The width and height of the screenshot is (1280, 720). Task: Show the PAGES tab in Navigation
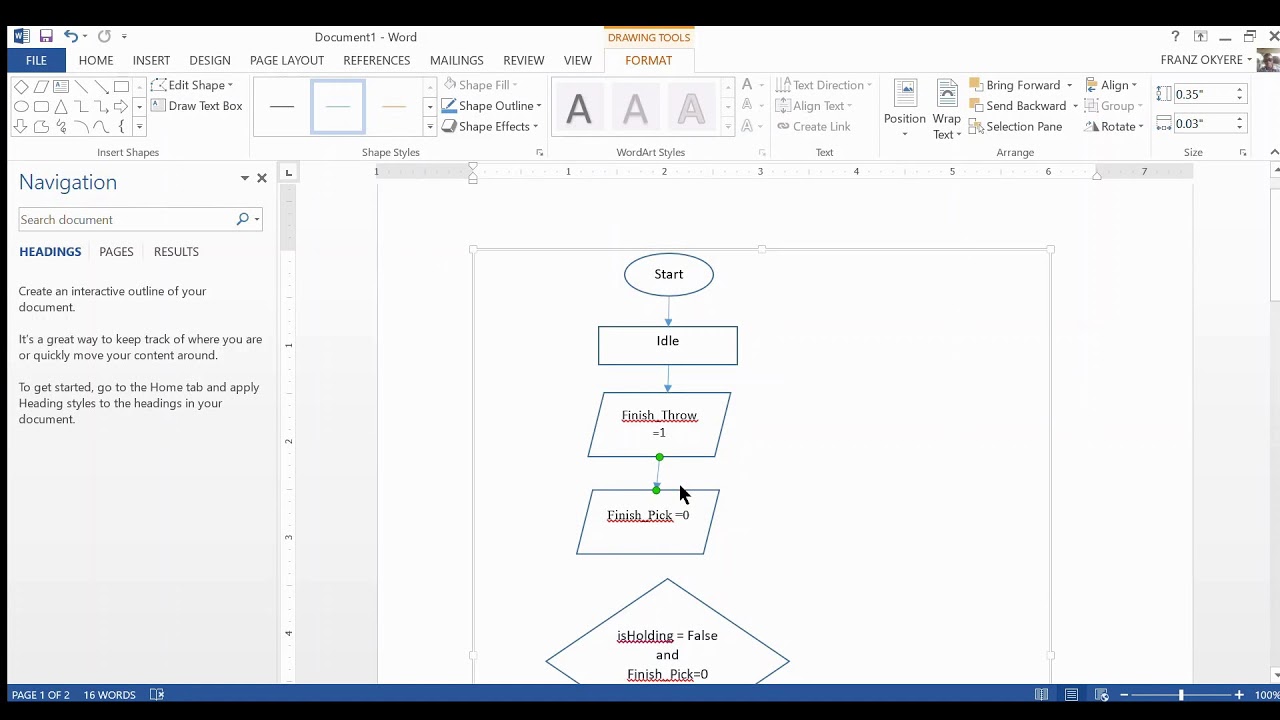(116, 251)
